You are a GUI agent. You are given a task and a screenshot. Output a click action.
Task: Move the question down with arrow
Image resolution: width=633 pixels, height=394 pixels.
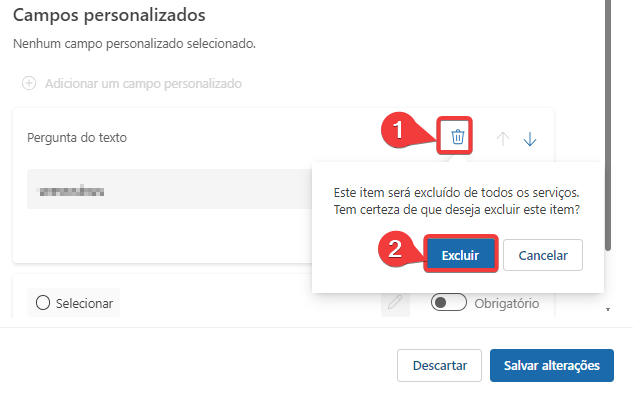coord(530,139)
